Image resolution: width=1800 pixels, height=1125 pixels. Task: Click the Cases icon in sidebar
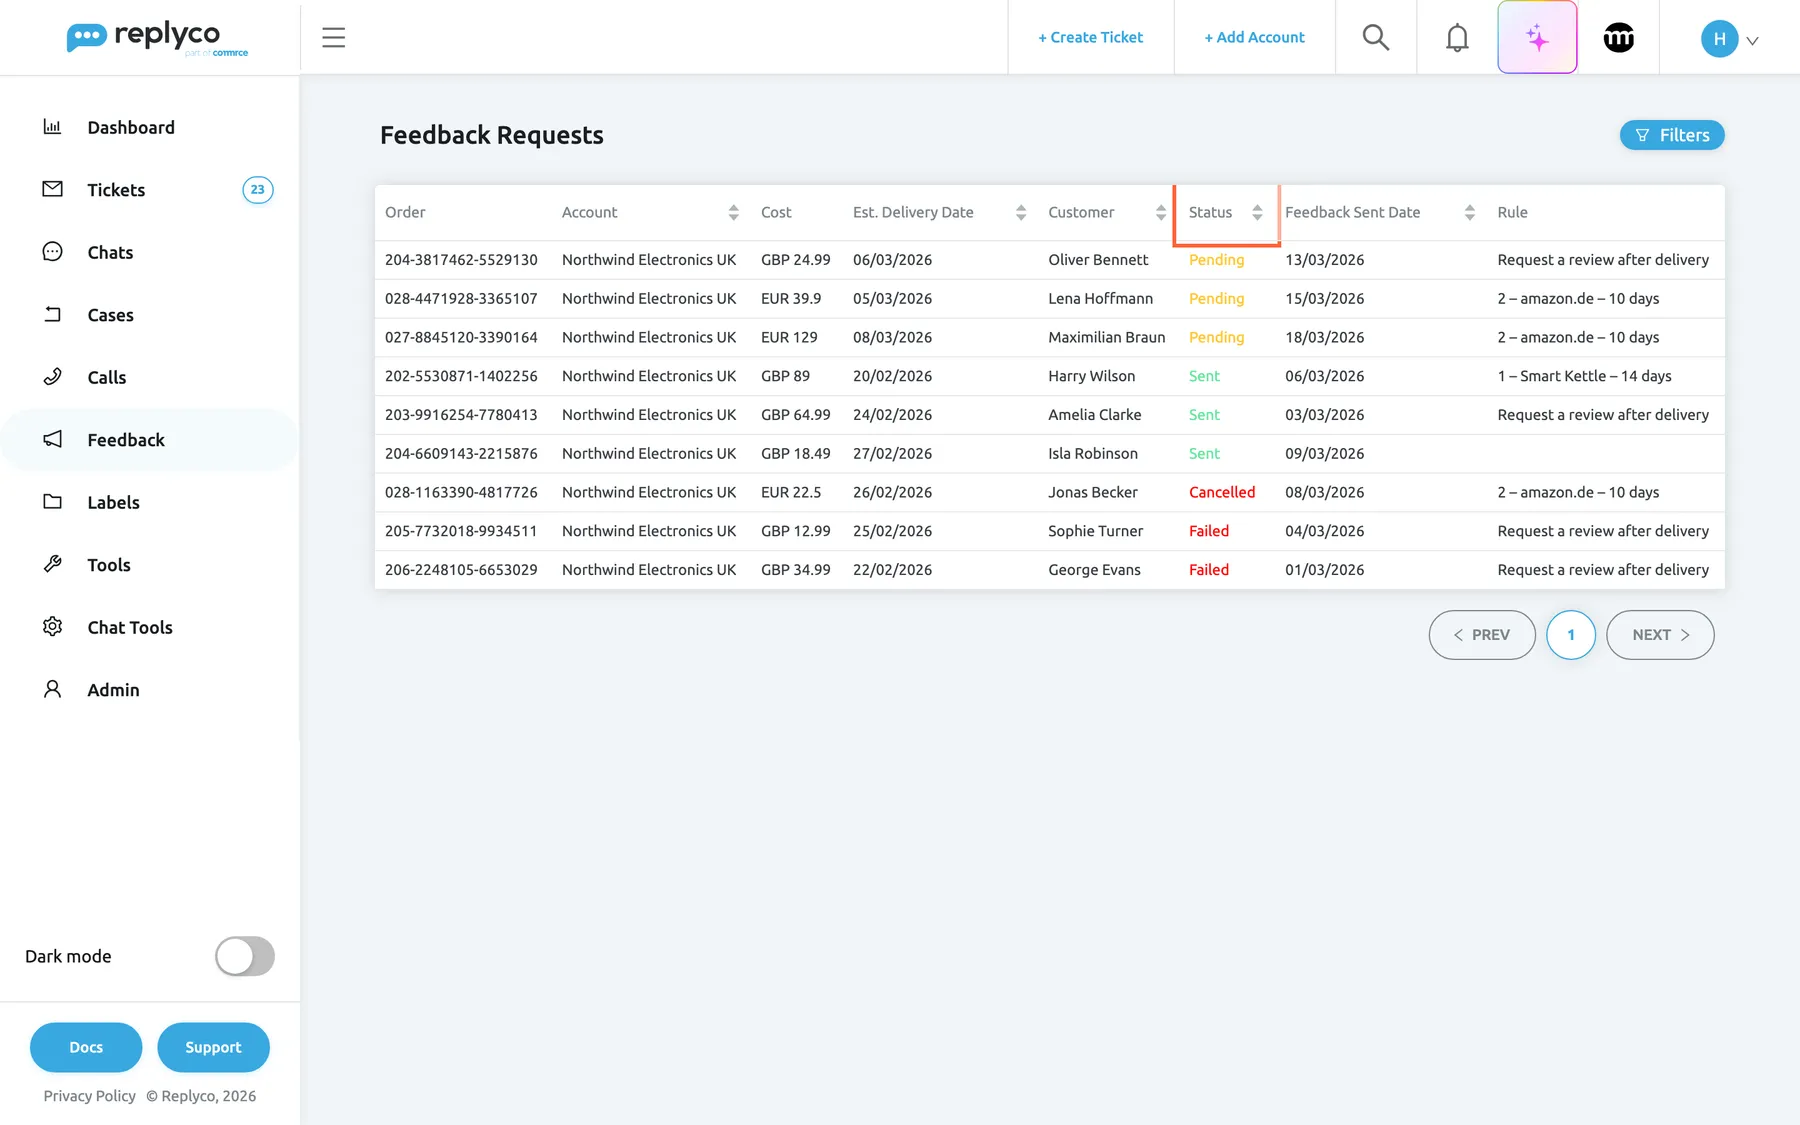(x=52, y=314)
